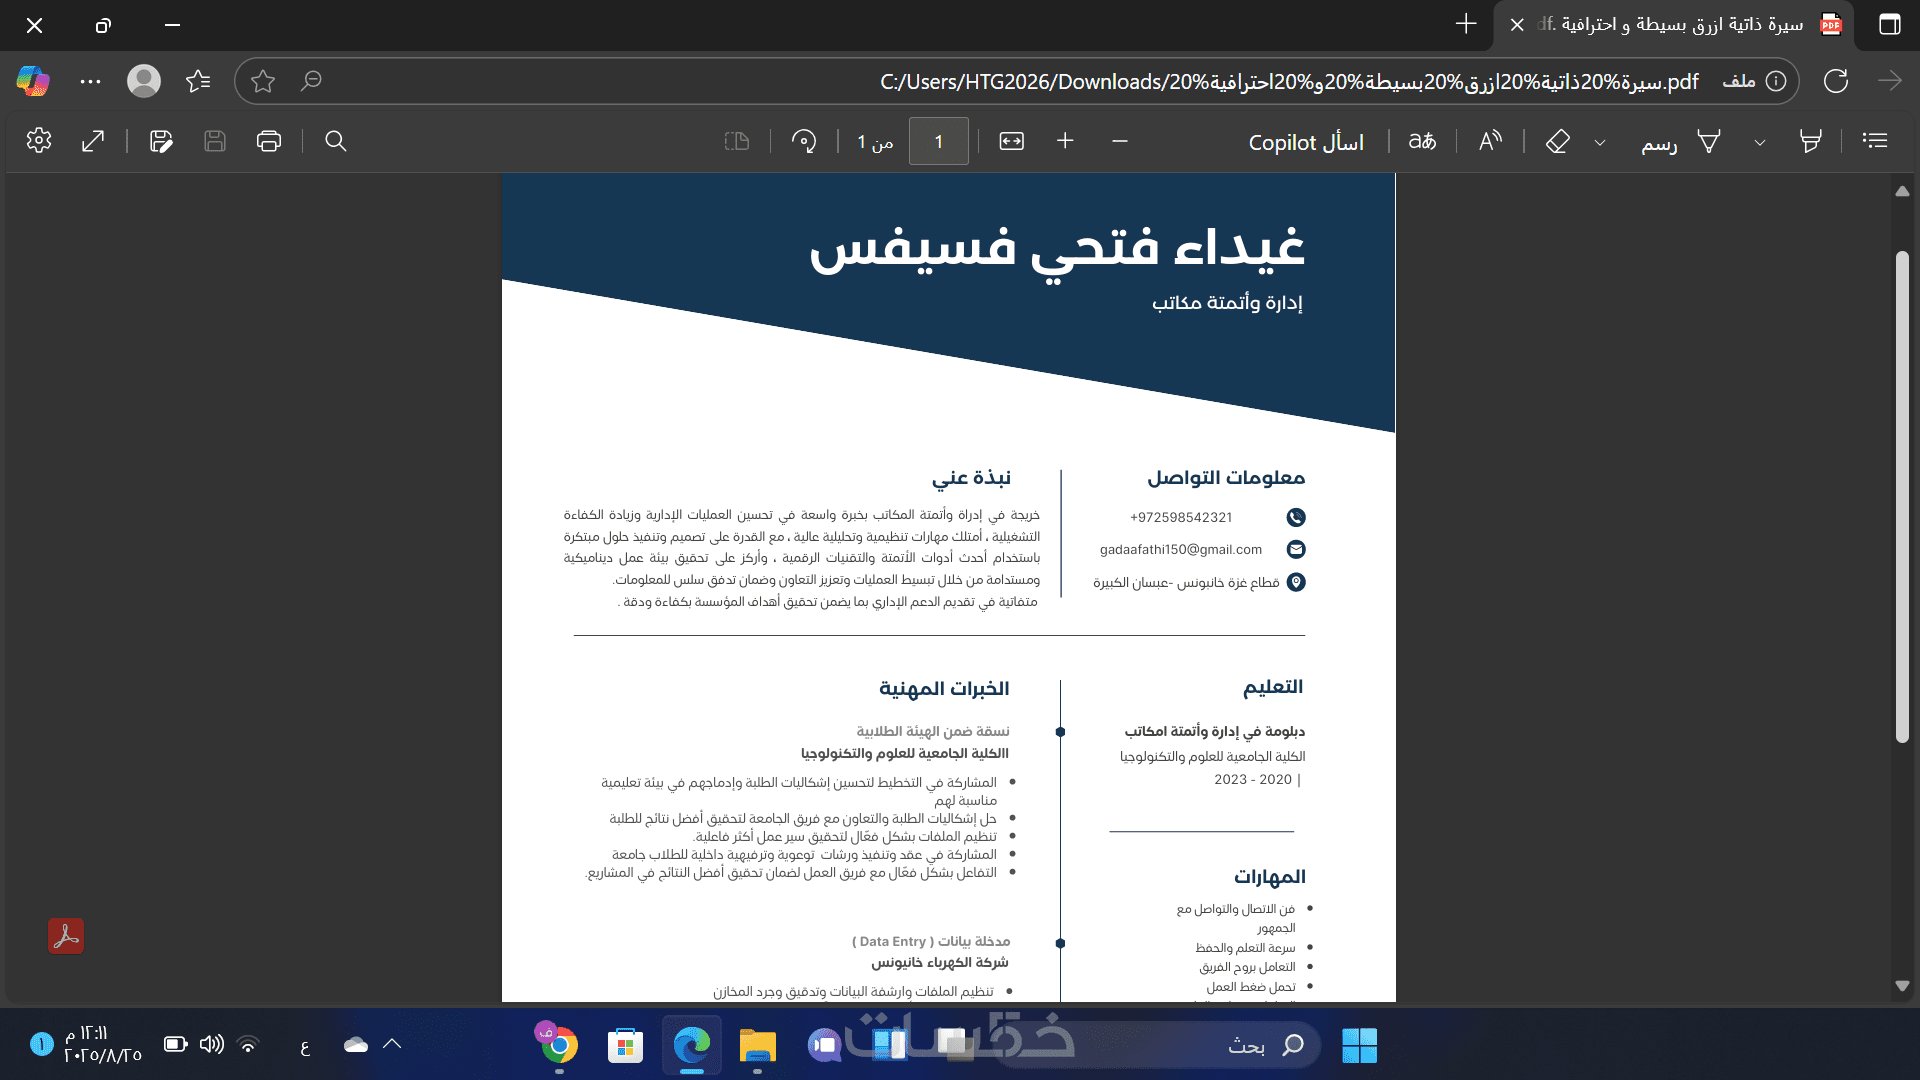Click the Fit to width icon
Image resolution: width=1920 pixels, height=1080 pixels.
[x=1011, y=141]
